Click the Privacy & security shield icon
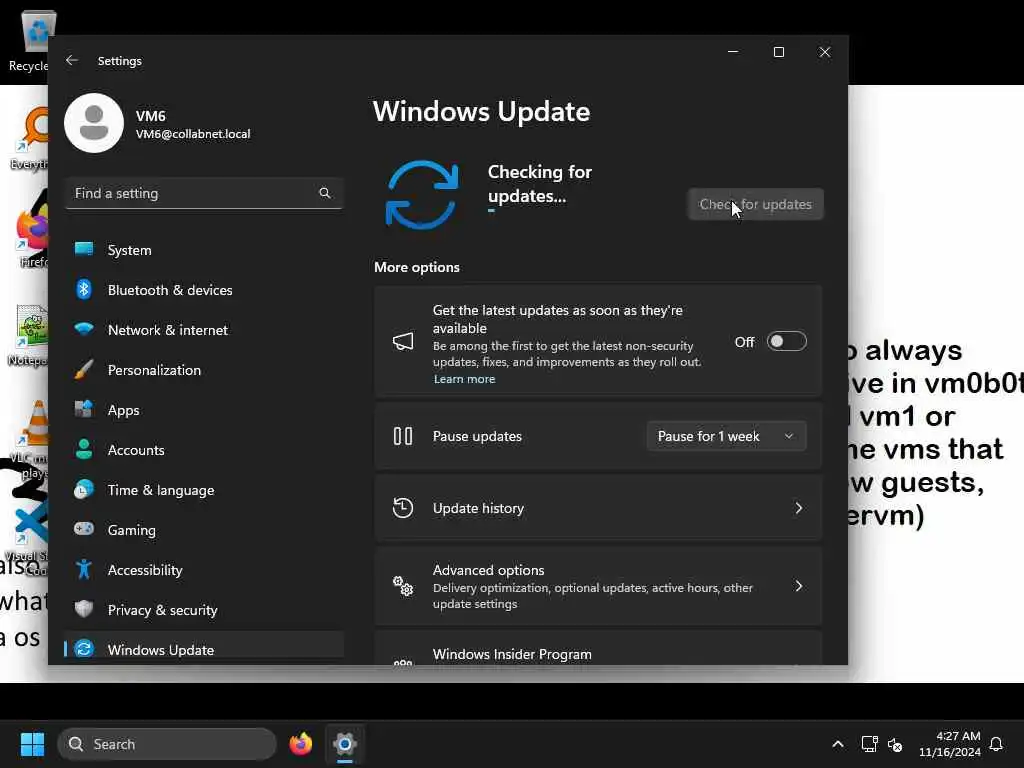This screenshot has width=1024, height=768. pos(84,609)
